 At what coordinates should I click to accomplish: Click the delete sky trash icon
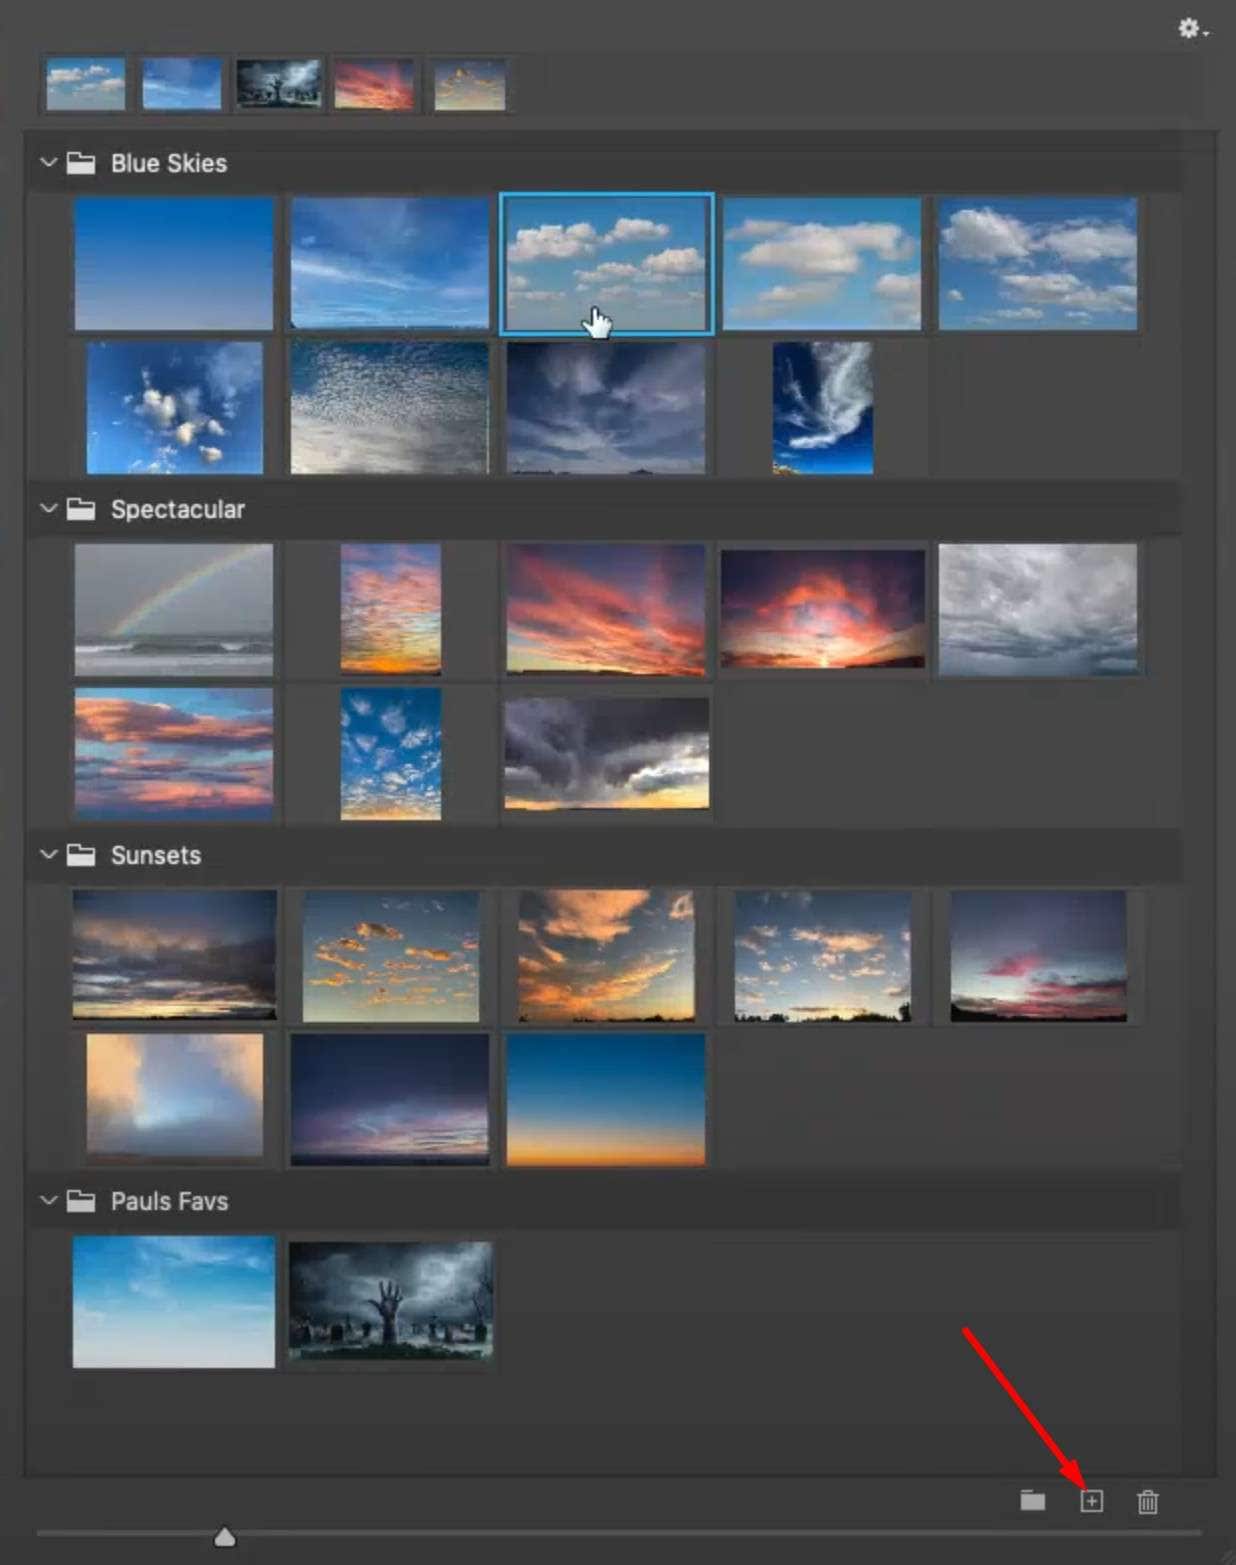[x=1147, y=1501]
